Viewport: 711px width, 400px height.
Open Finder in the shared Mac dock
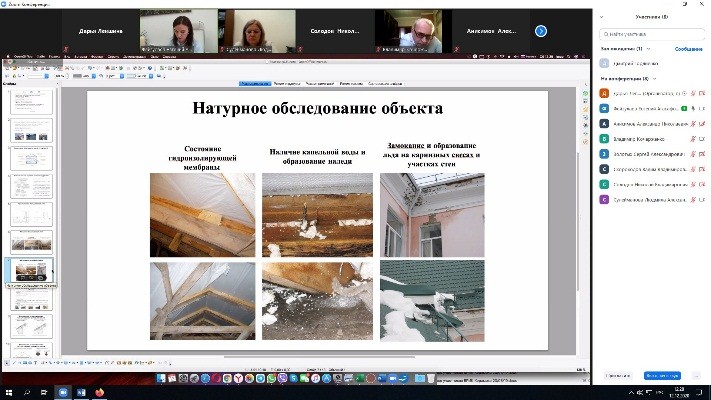pyautogui.click(x=161, y=378)
